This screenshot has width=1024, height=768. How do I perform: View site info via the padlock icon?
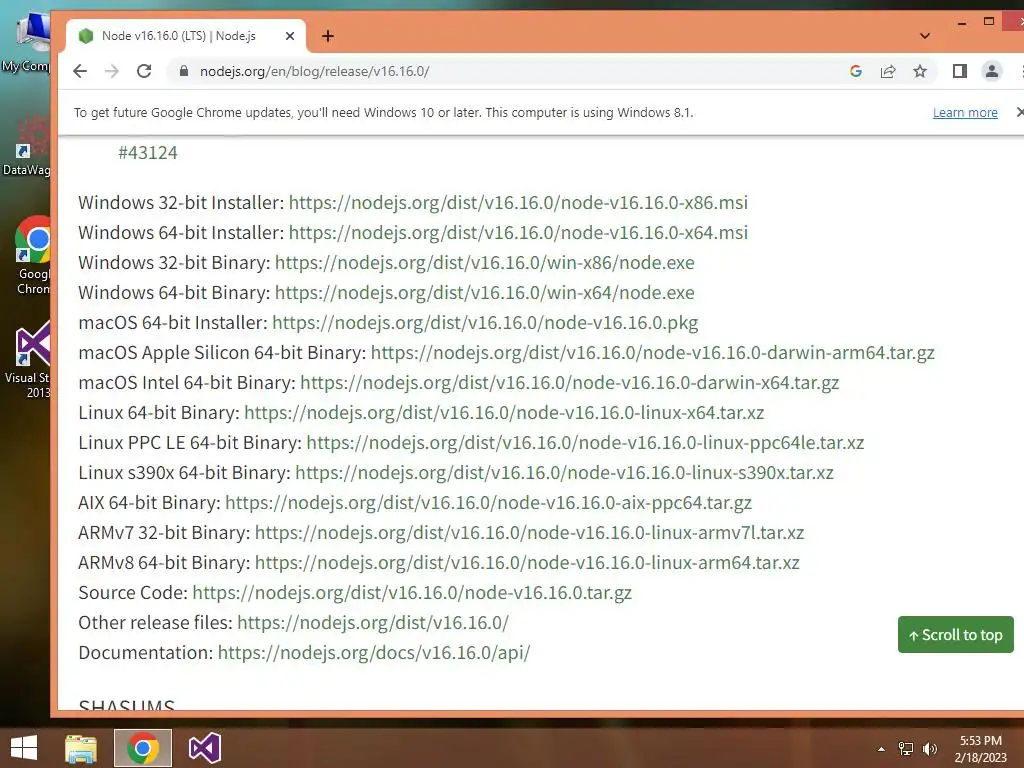point(184,71)
